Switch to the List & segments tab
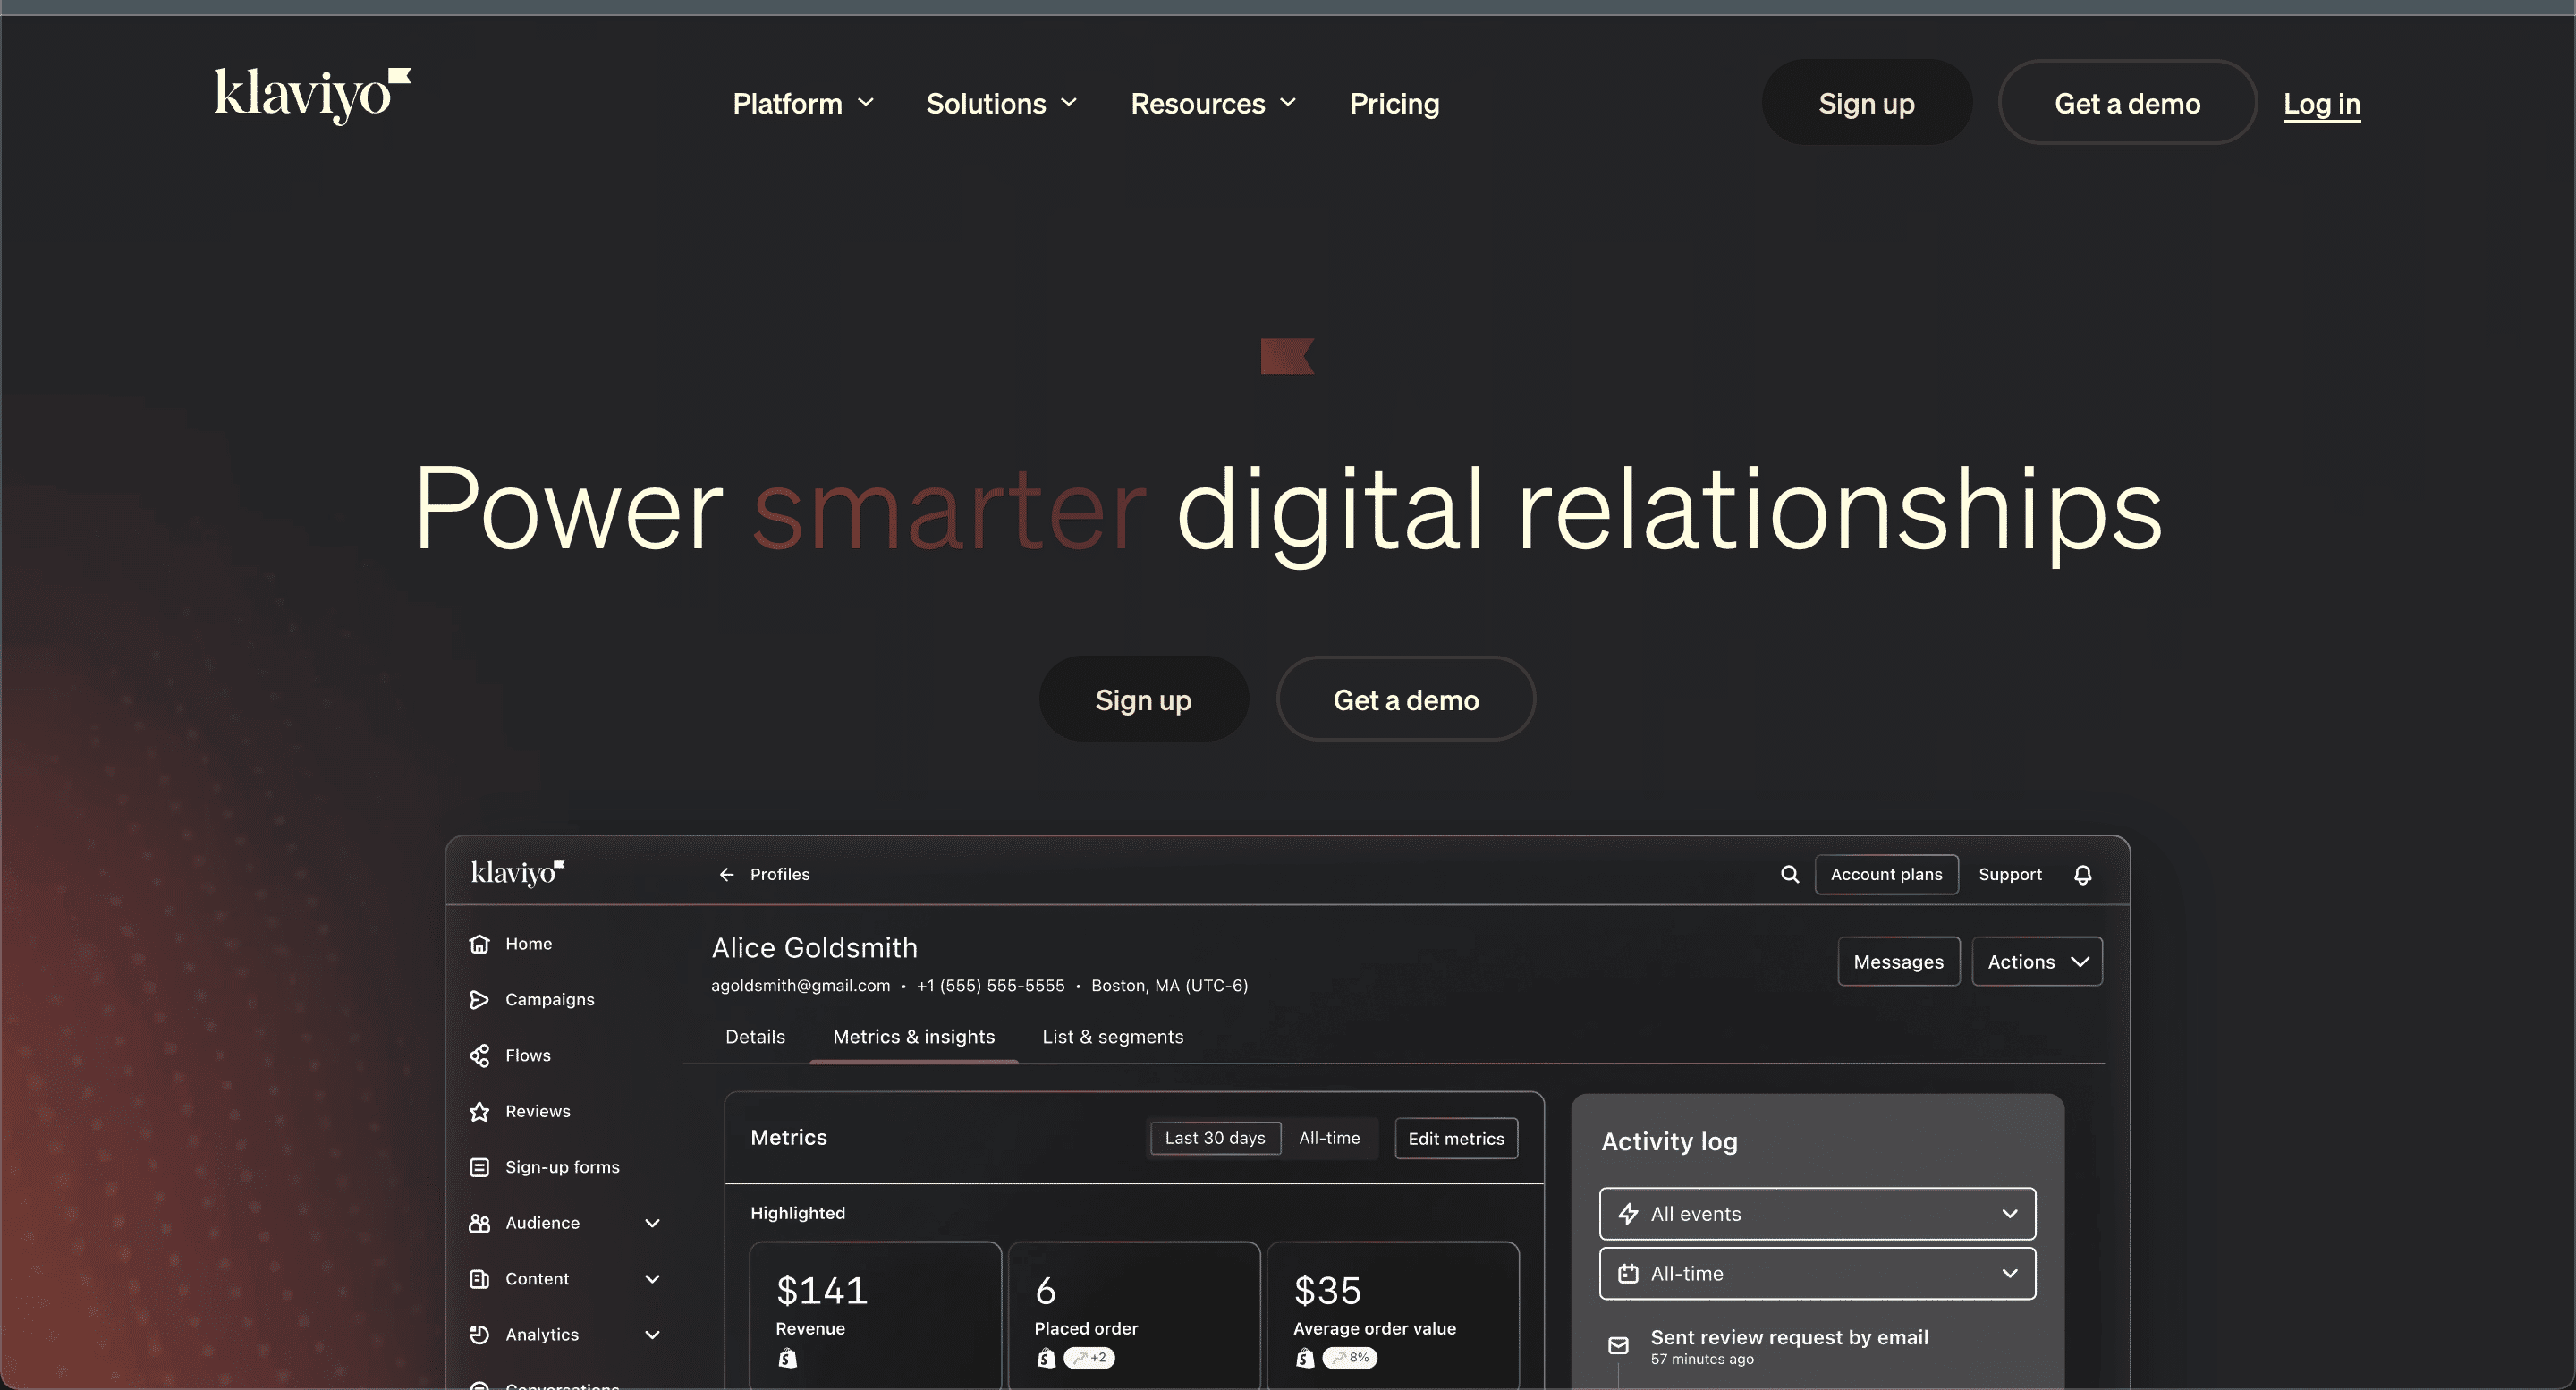 pos(1112,1037)
